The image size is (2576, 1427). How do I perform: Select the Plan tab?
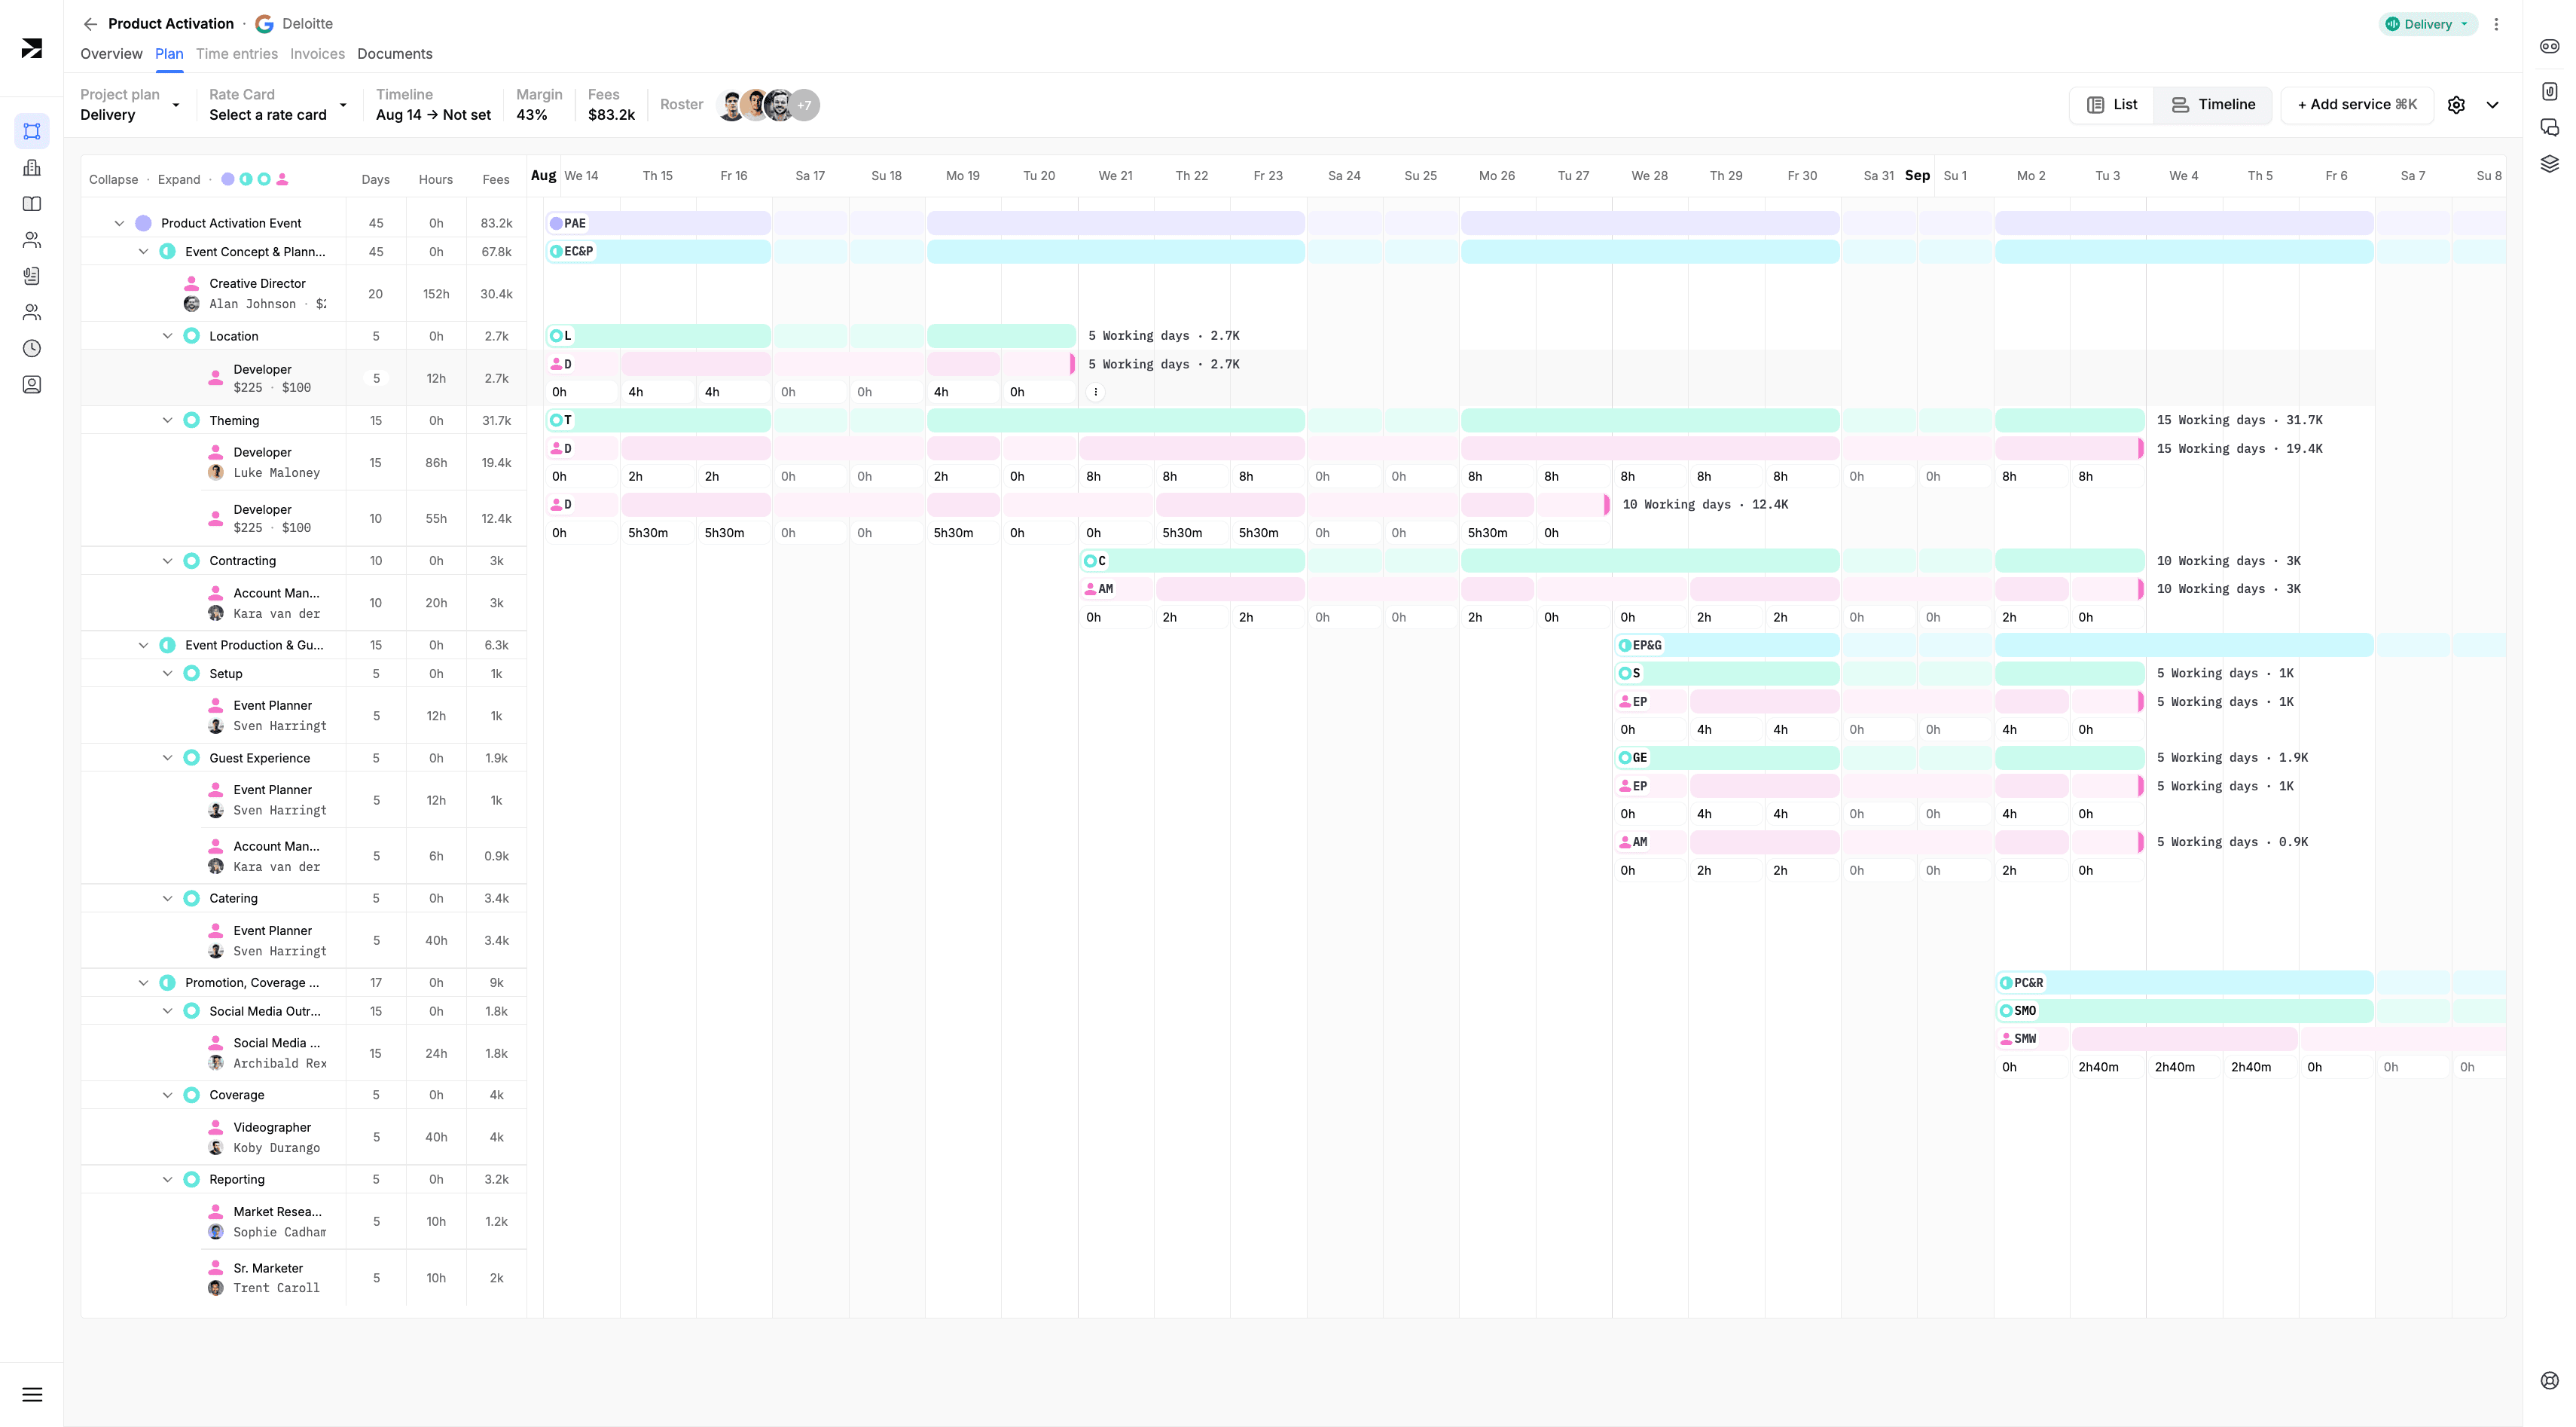169,54
